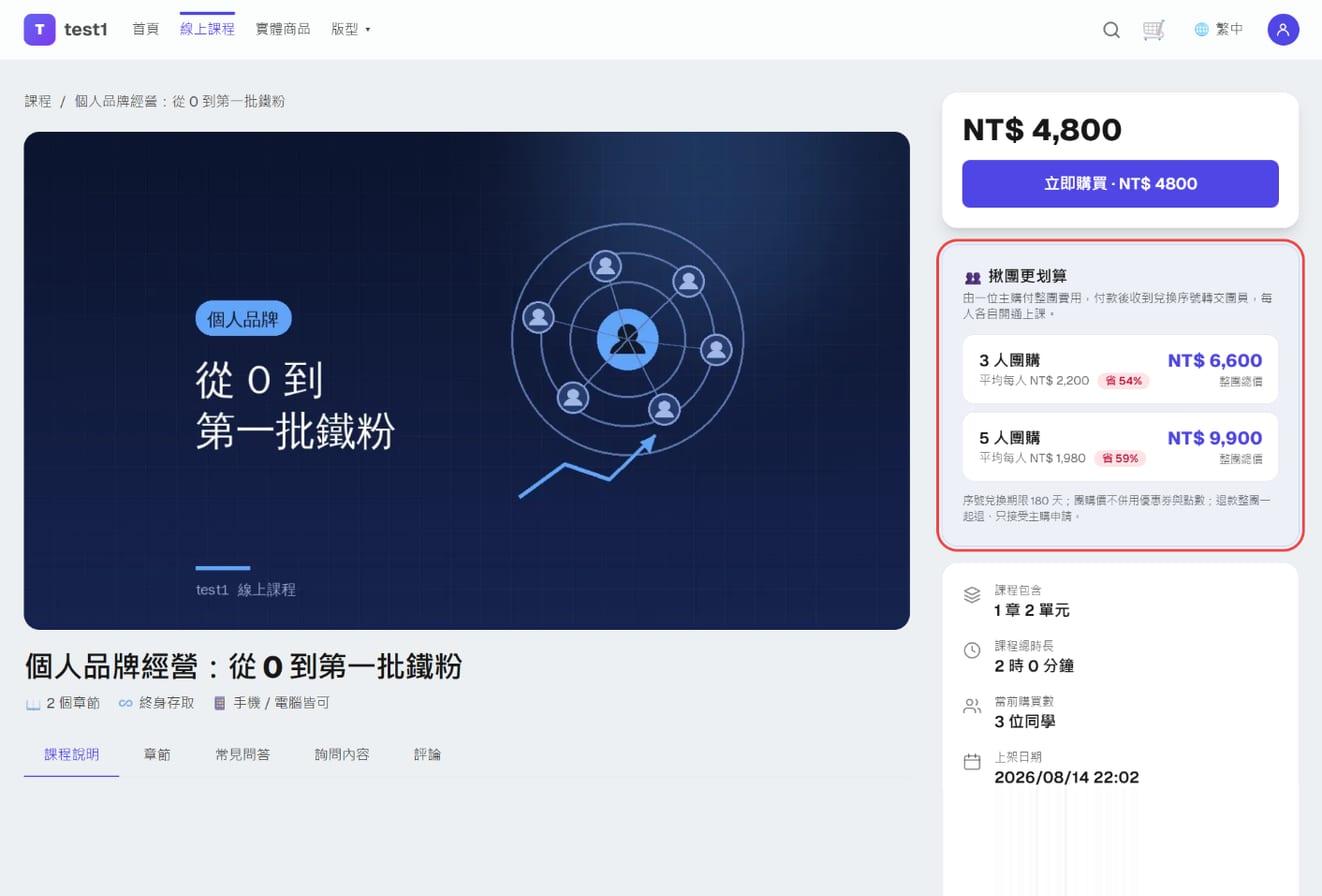Click the course title below the banner

pyautogui.click(x=243, y=667)
